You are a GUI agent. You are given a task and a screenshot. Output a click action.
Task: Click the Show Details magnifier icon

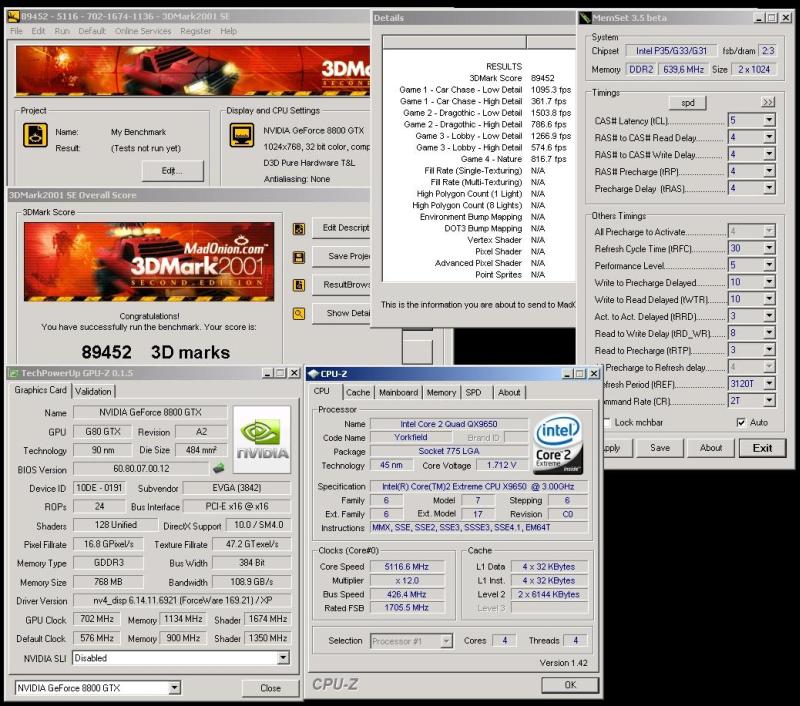298,314
